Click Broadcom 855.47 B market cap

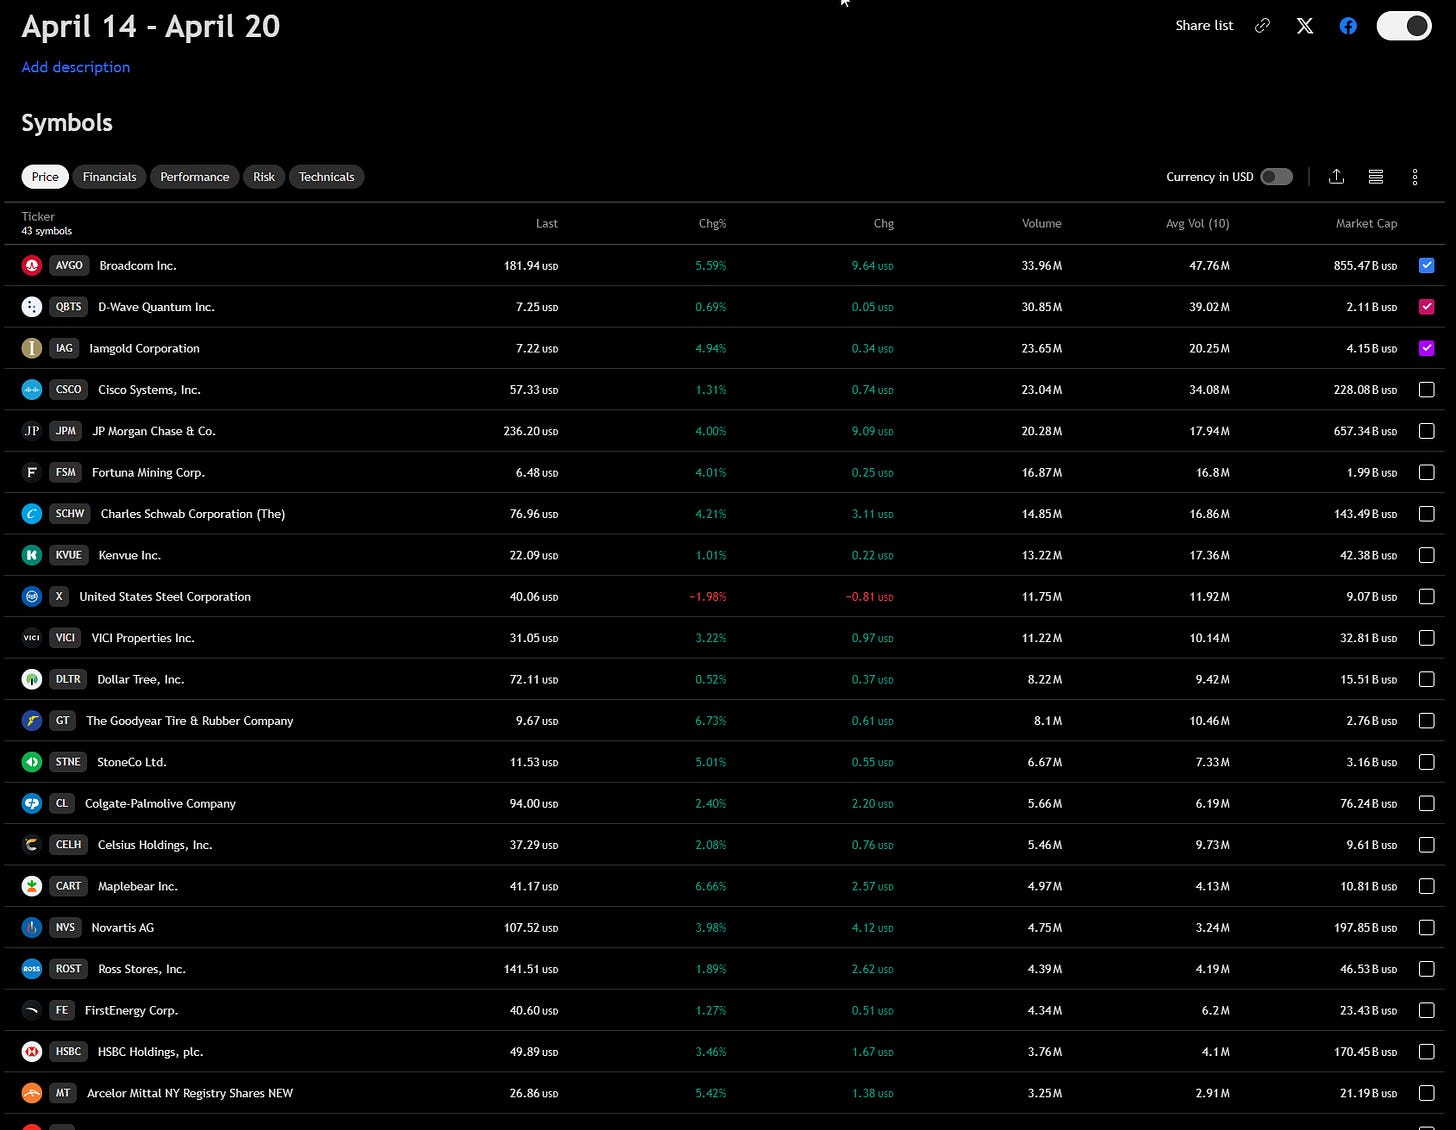[x=1365, y=266]
